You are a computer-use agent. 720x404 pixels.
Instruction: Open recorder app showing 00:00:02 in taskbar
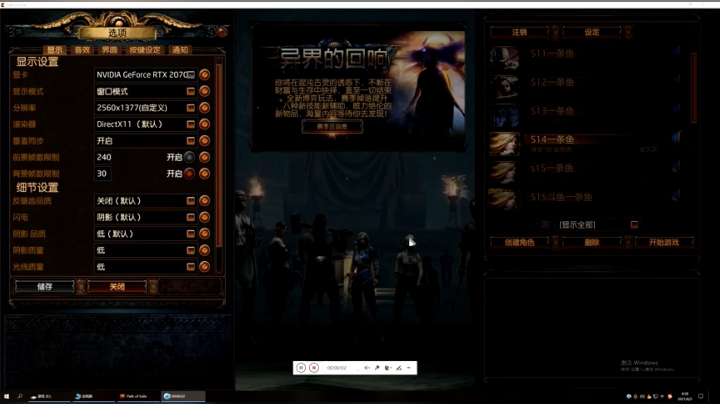click(x=183, y=396)
